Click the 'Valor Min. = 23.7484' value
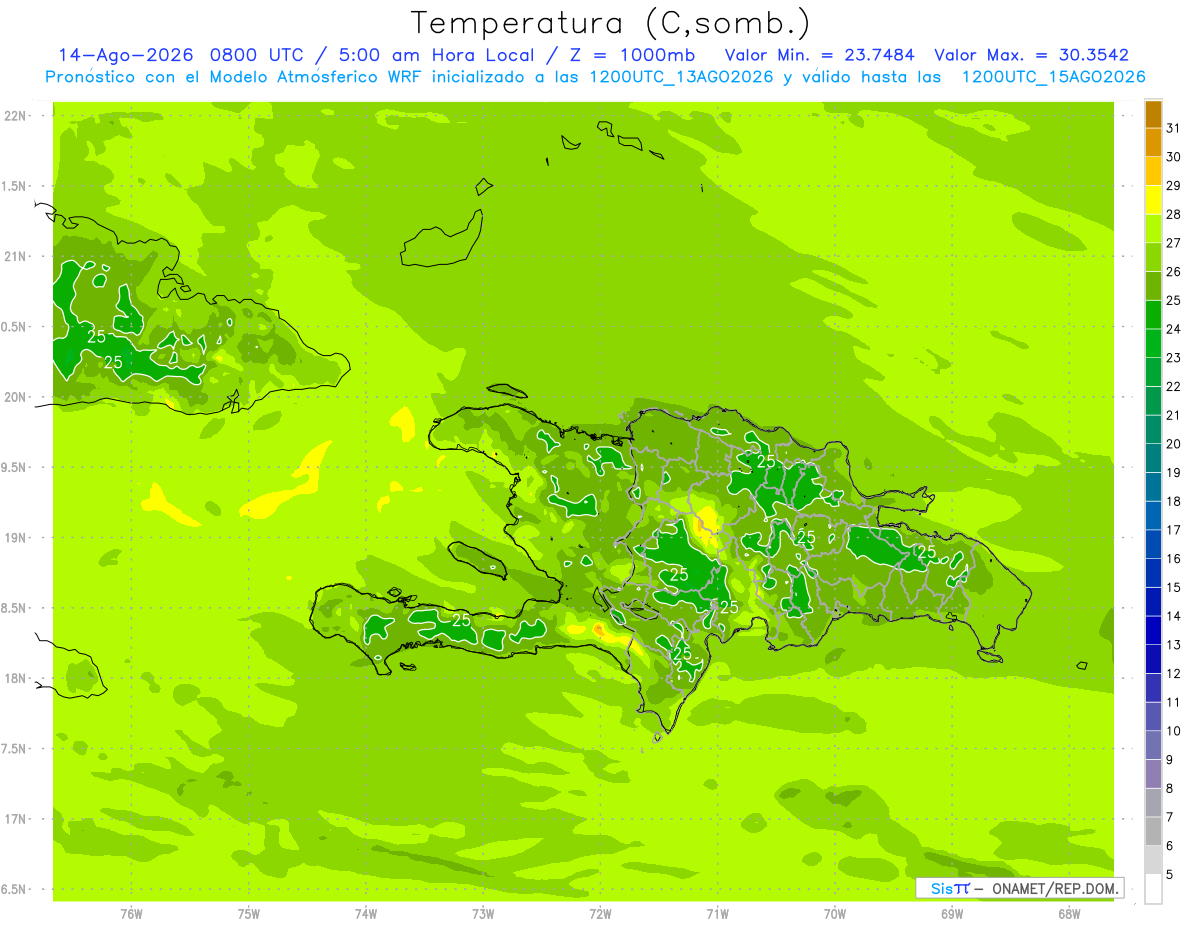The image size is (1200, 927). pyautogui.click(x=820, y=55)
